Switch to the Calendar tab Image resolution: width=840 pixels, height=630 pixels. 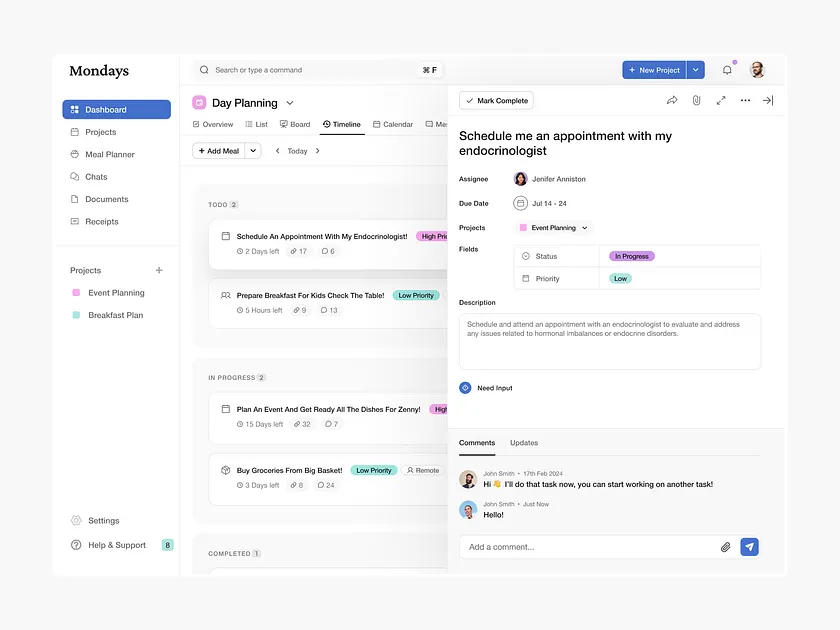(x=393, y=124)
